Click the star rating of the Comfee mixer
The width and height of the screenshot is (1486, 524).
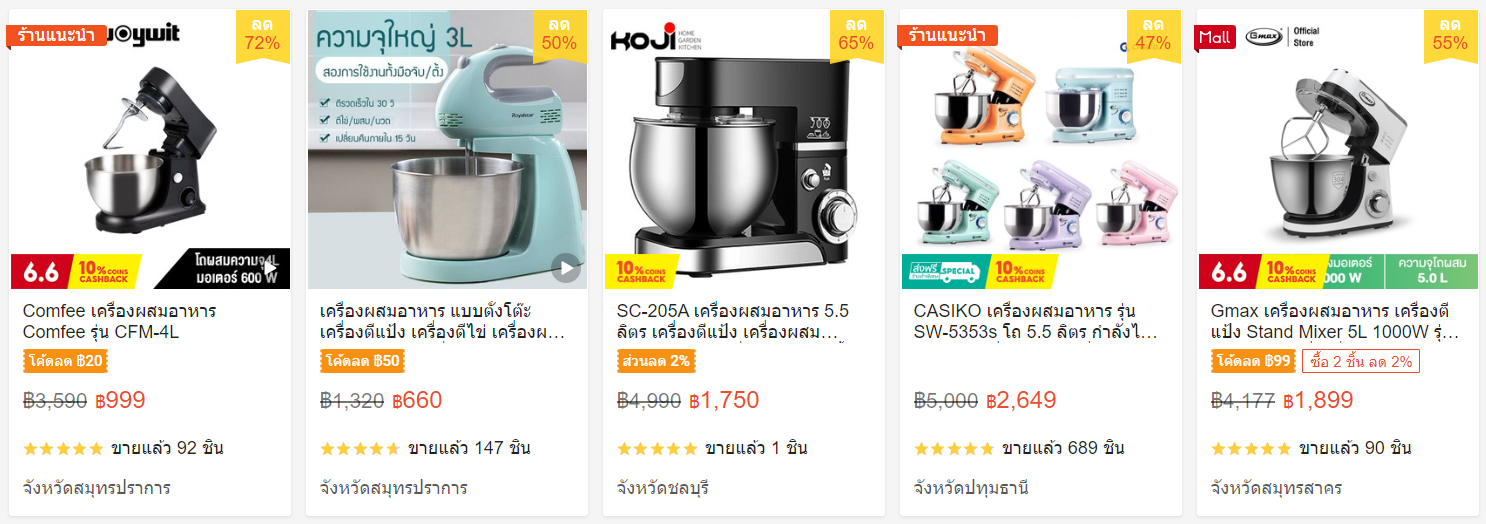tap(63, 448)
